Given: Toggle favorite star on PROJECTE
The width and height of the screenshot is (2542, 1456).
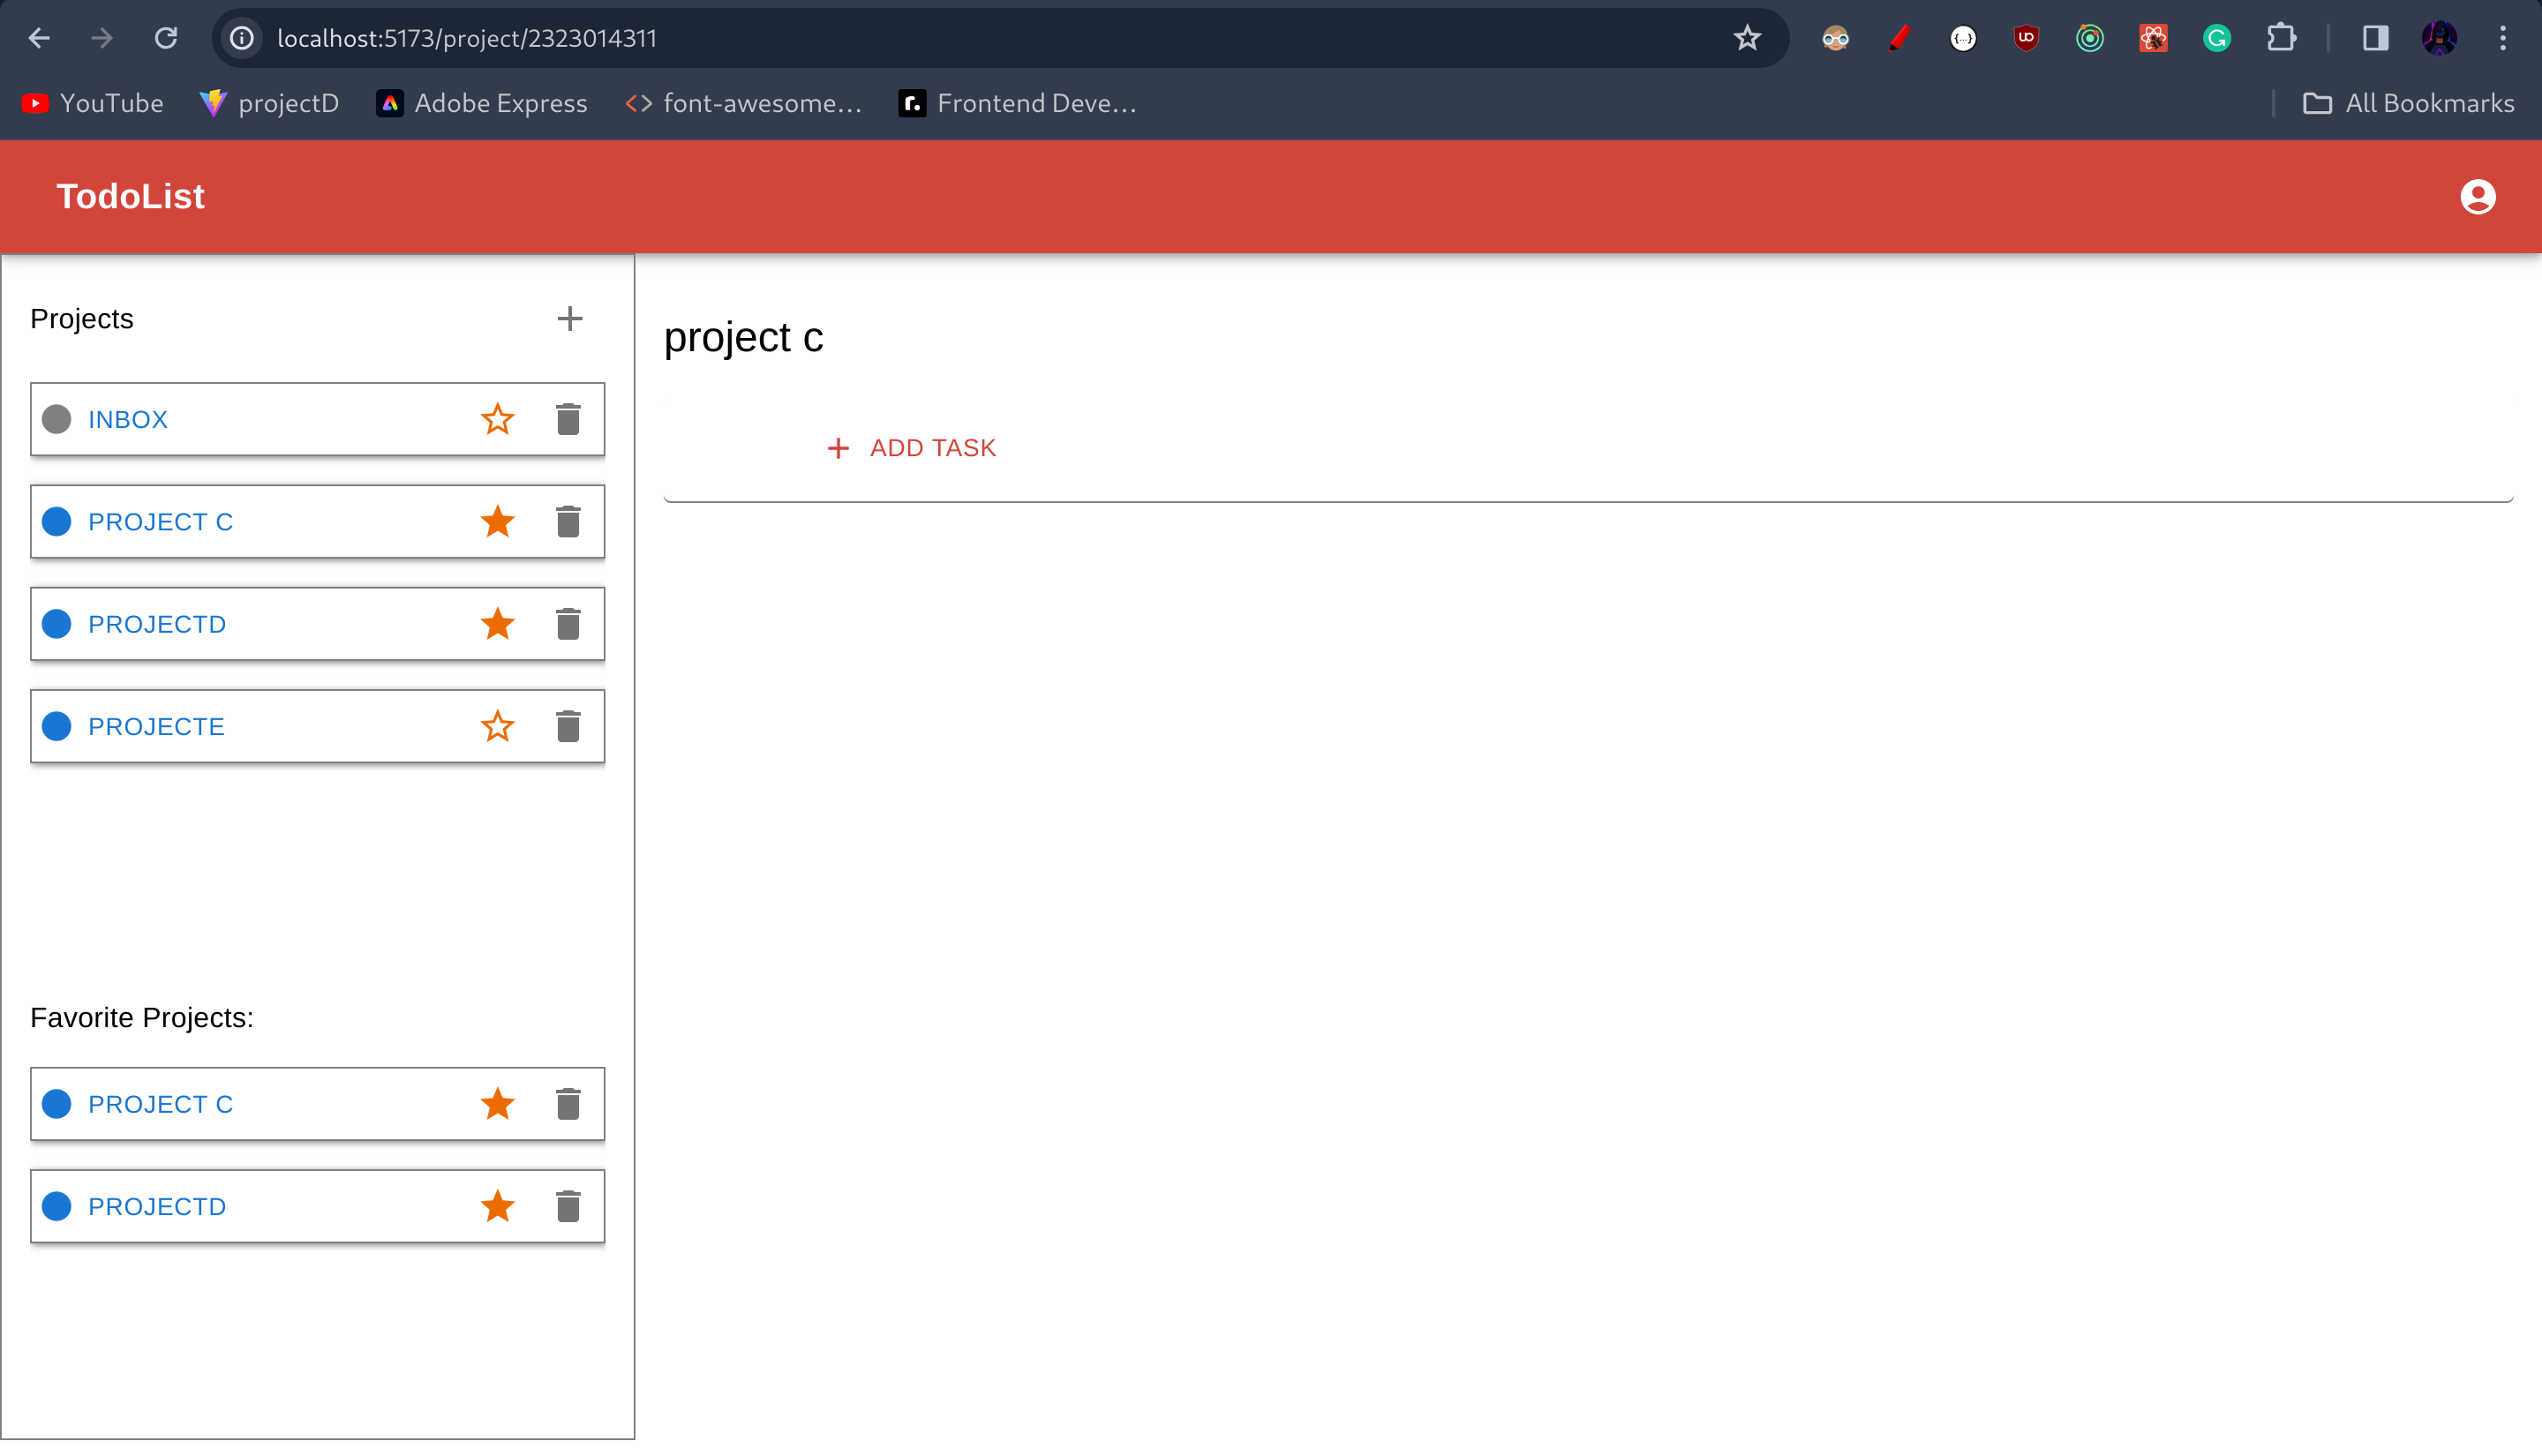Looking at the screenshot, I should point(497,726).
